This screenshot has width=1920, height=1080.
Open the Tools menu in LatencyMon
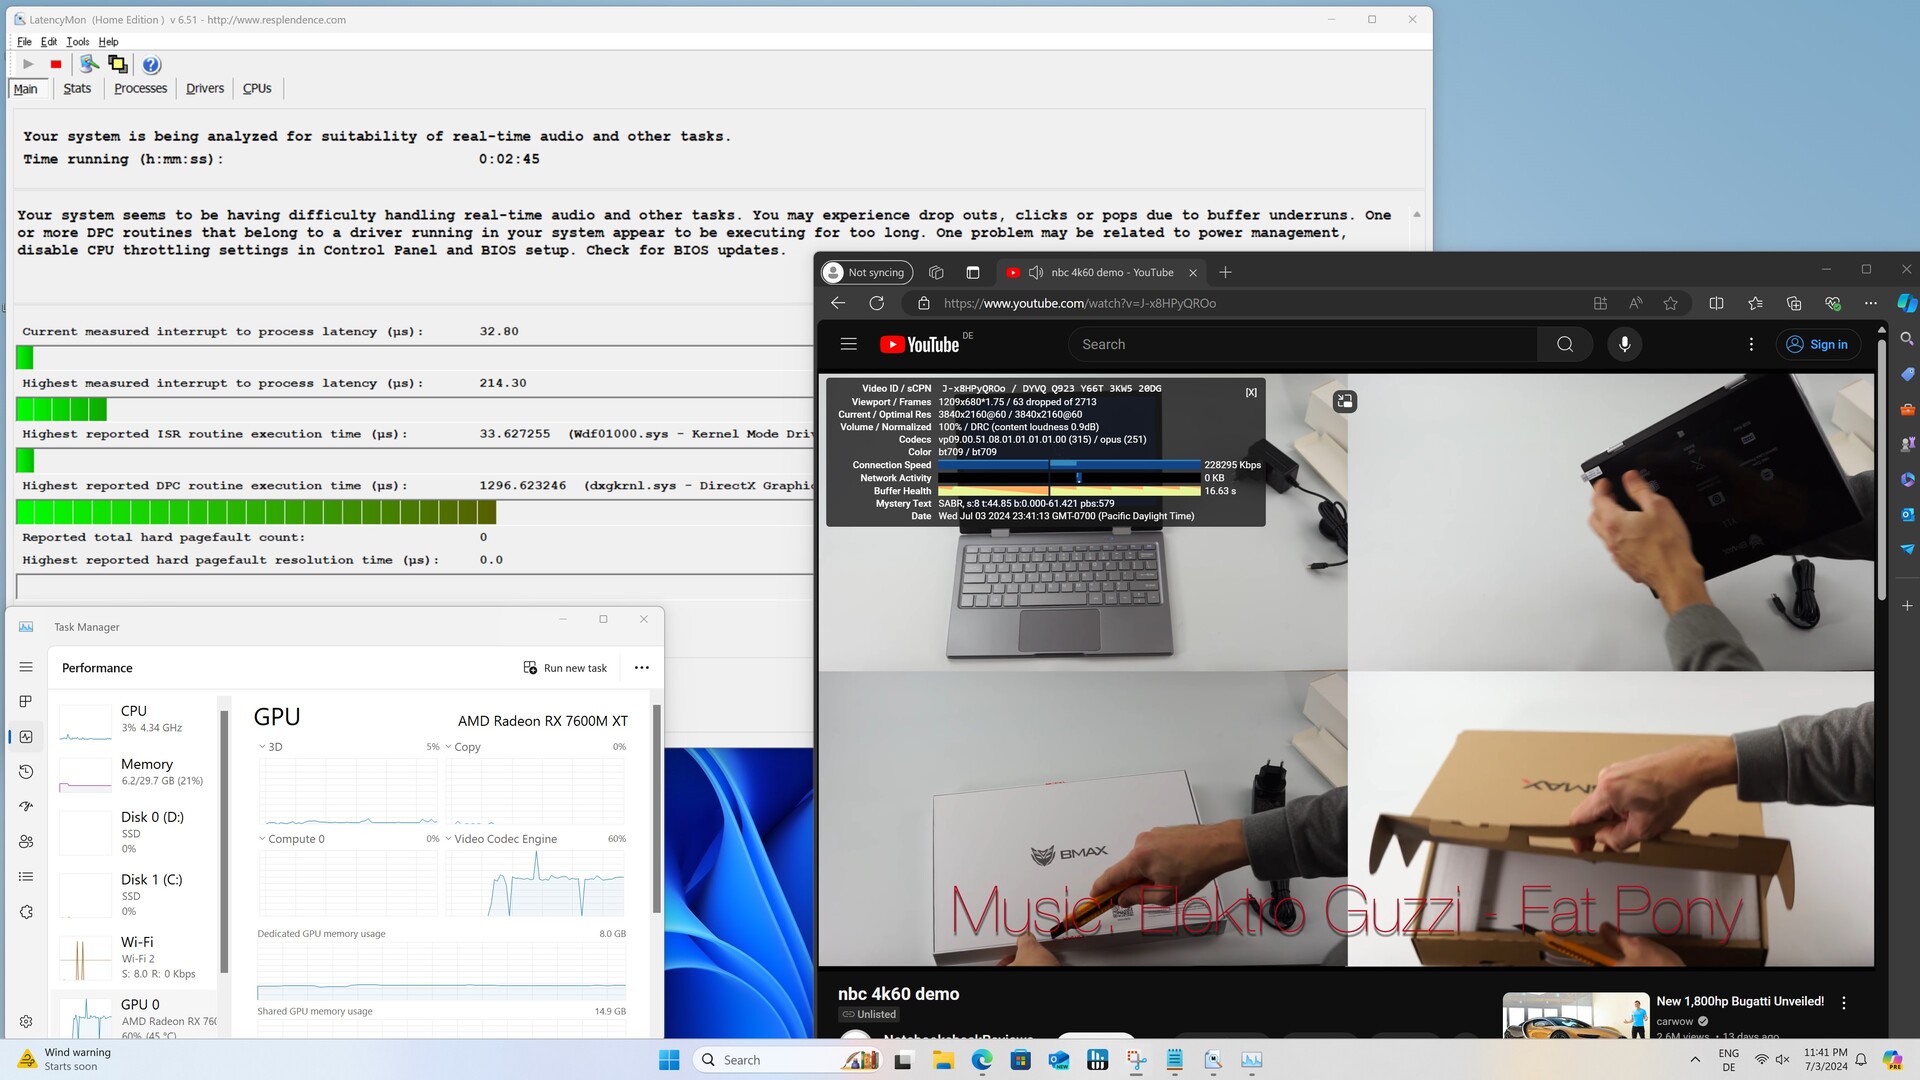77,42
